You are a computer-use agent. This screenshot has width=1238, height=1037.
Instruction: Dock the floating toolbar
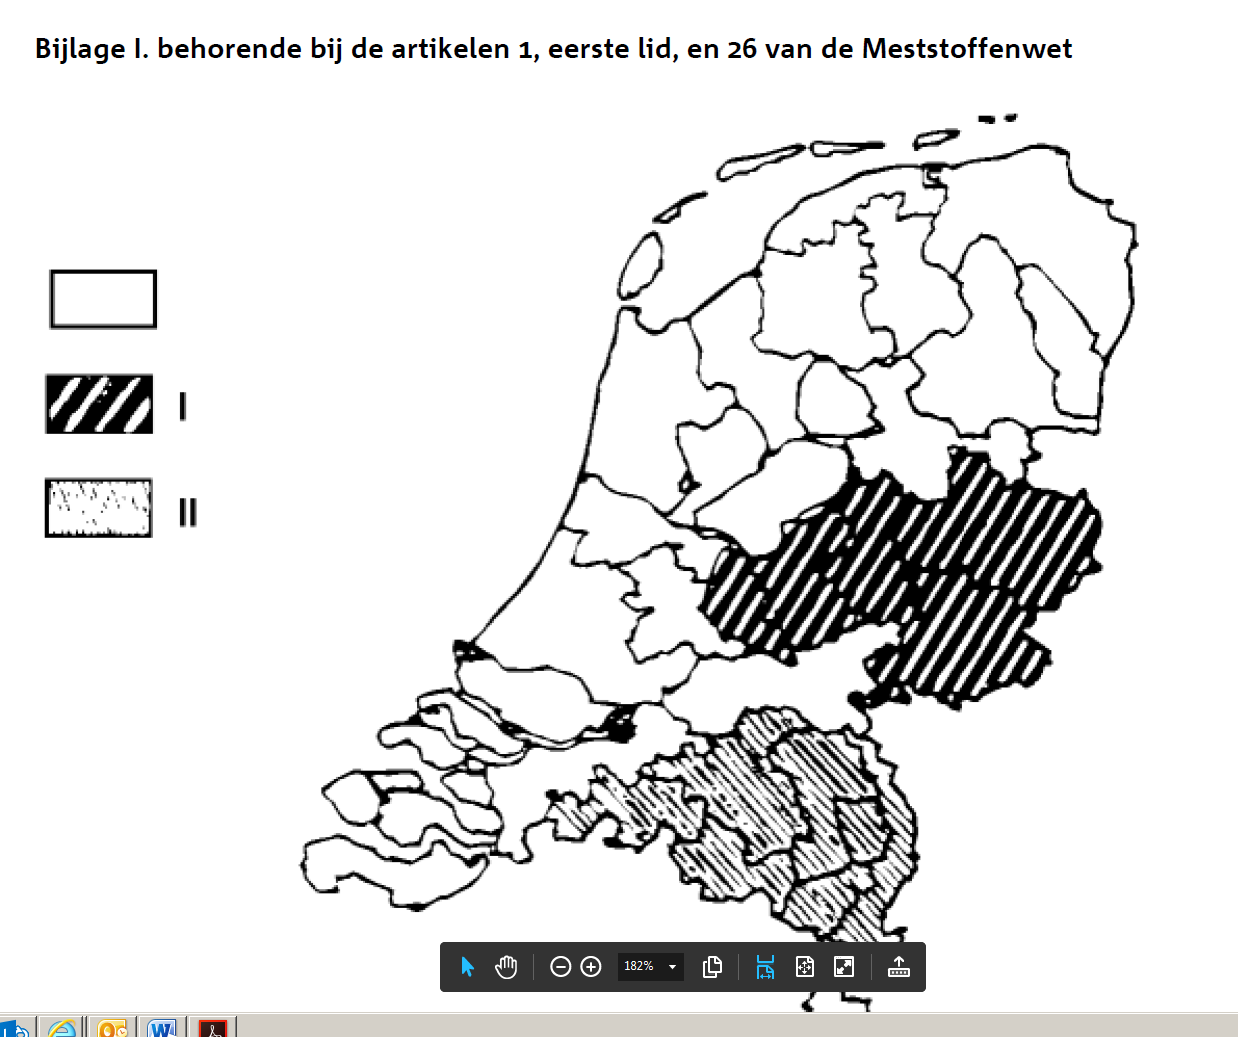tap(898, 967)
